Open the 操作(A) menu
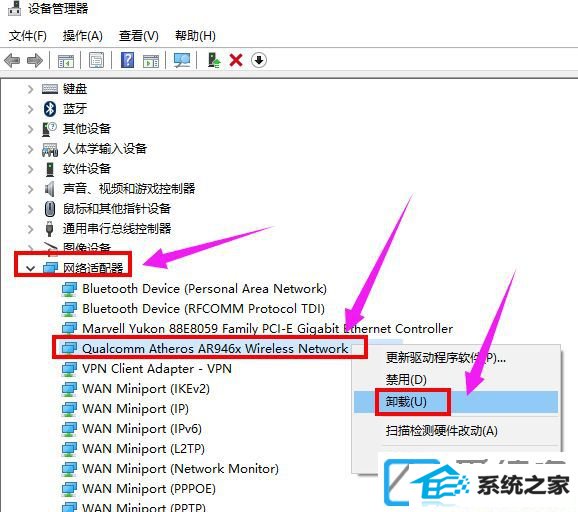This screenshot has width=578, height=512. click(x=83, y=36)
